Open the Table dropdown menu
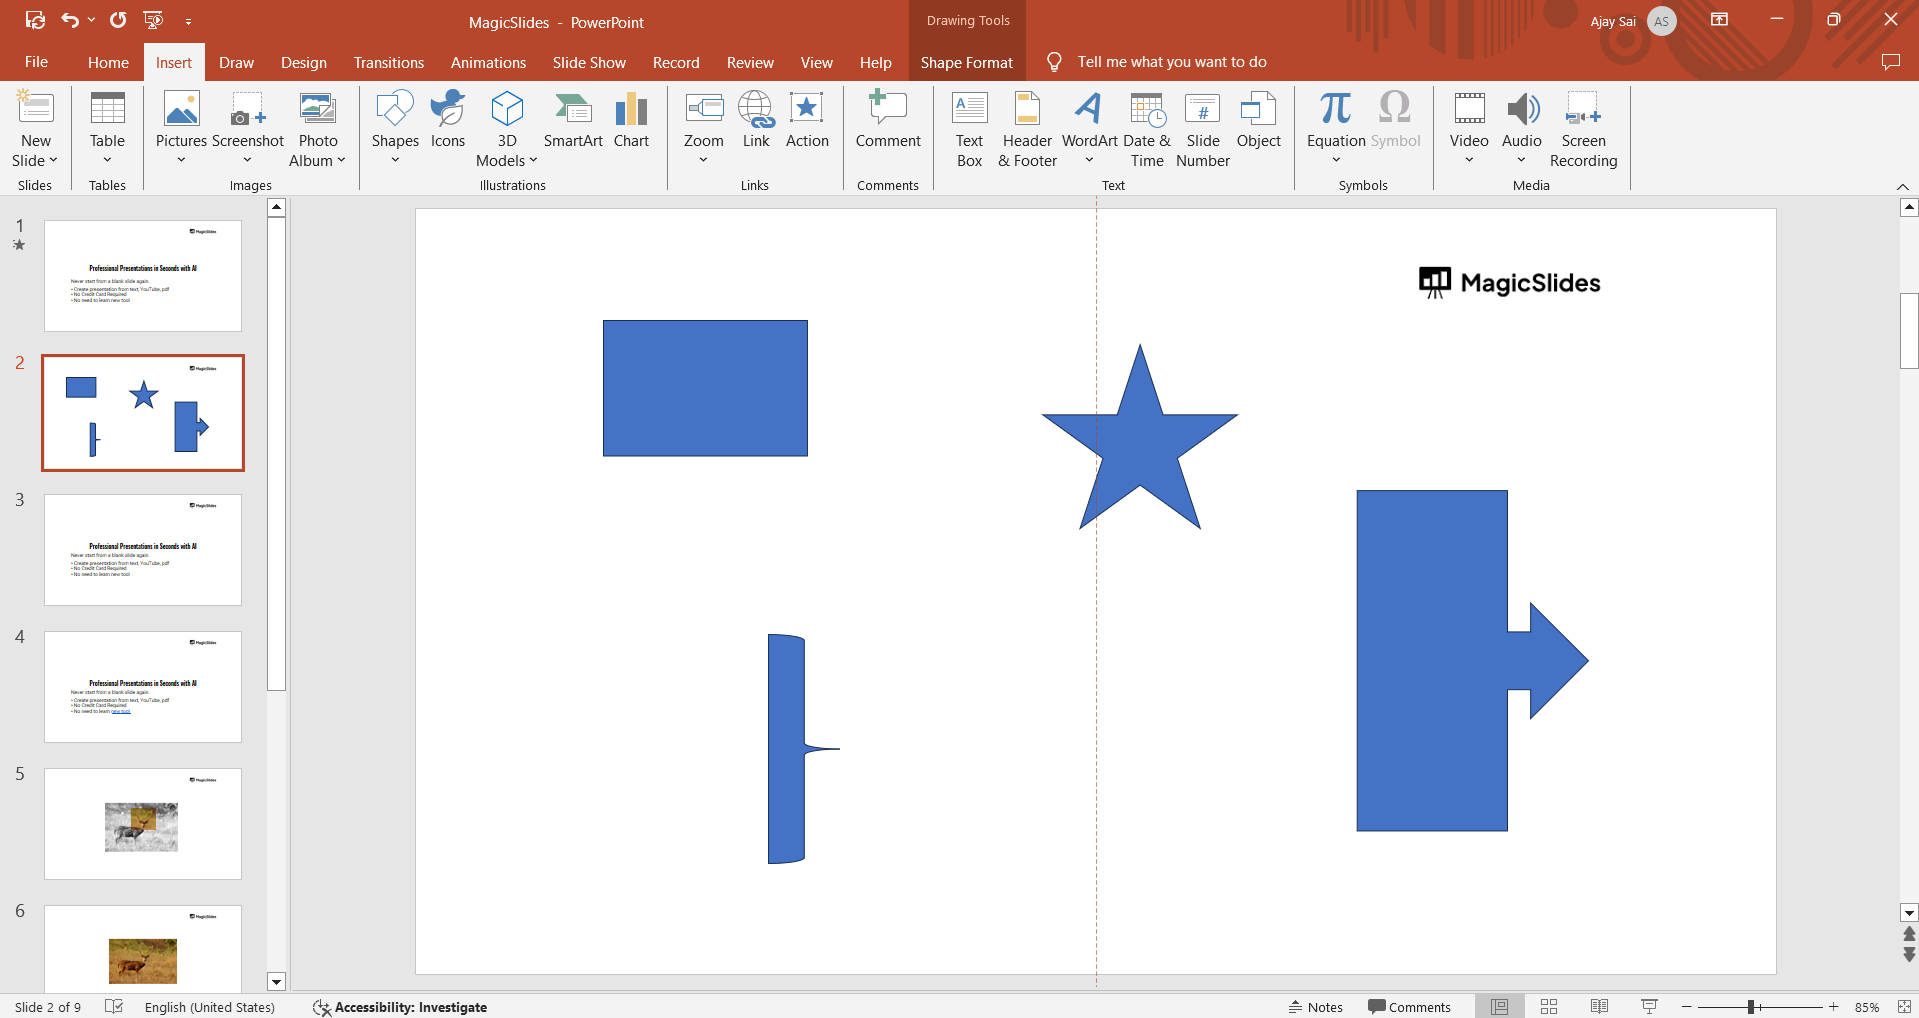This screenshot has width=1919, height=1018. coord(107,160)
